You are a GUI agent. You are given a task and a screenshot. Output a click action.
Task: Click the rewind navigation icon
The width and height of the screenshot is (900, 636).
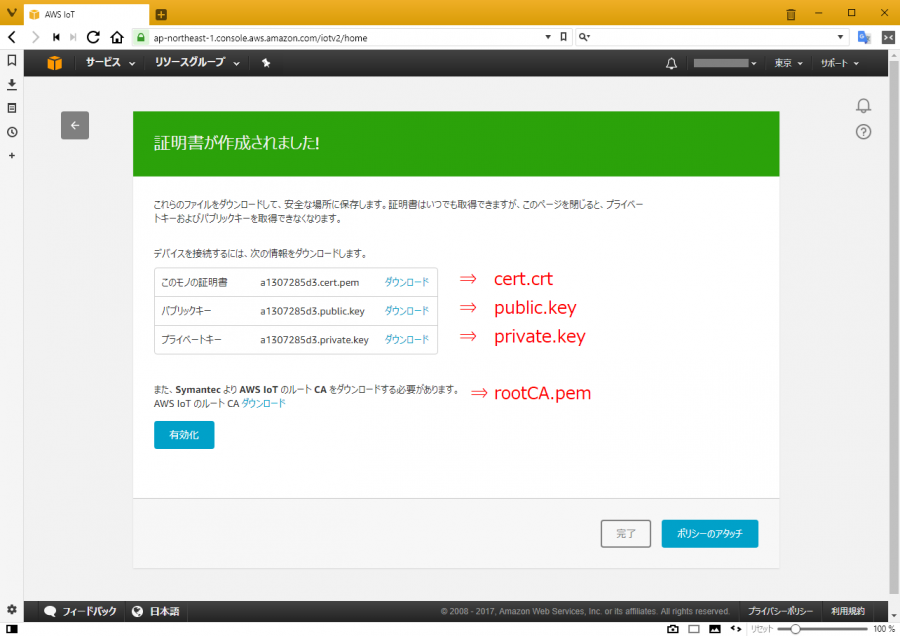tap(56, 37)
